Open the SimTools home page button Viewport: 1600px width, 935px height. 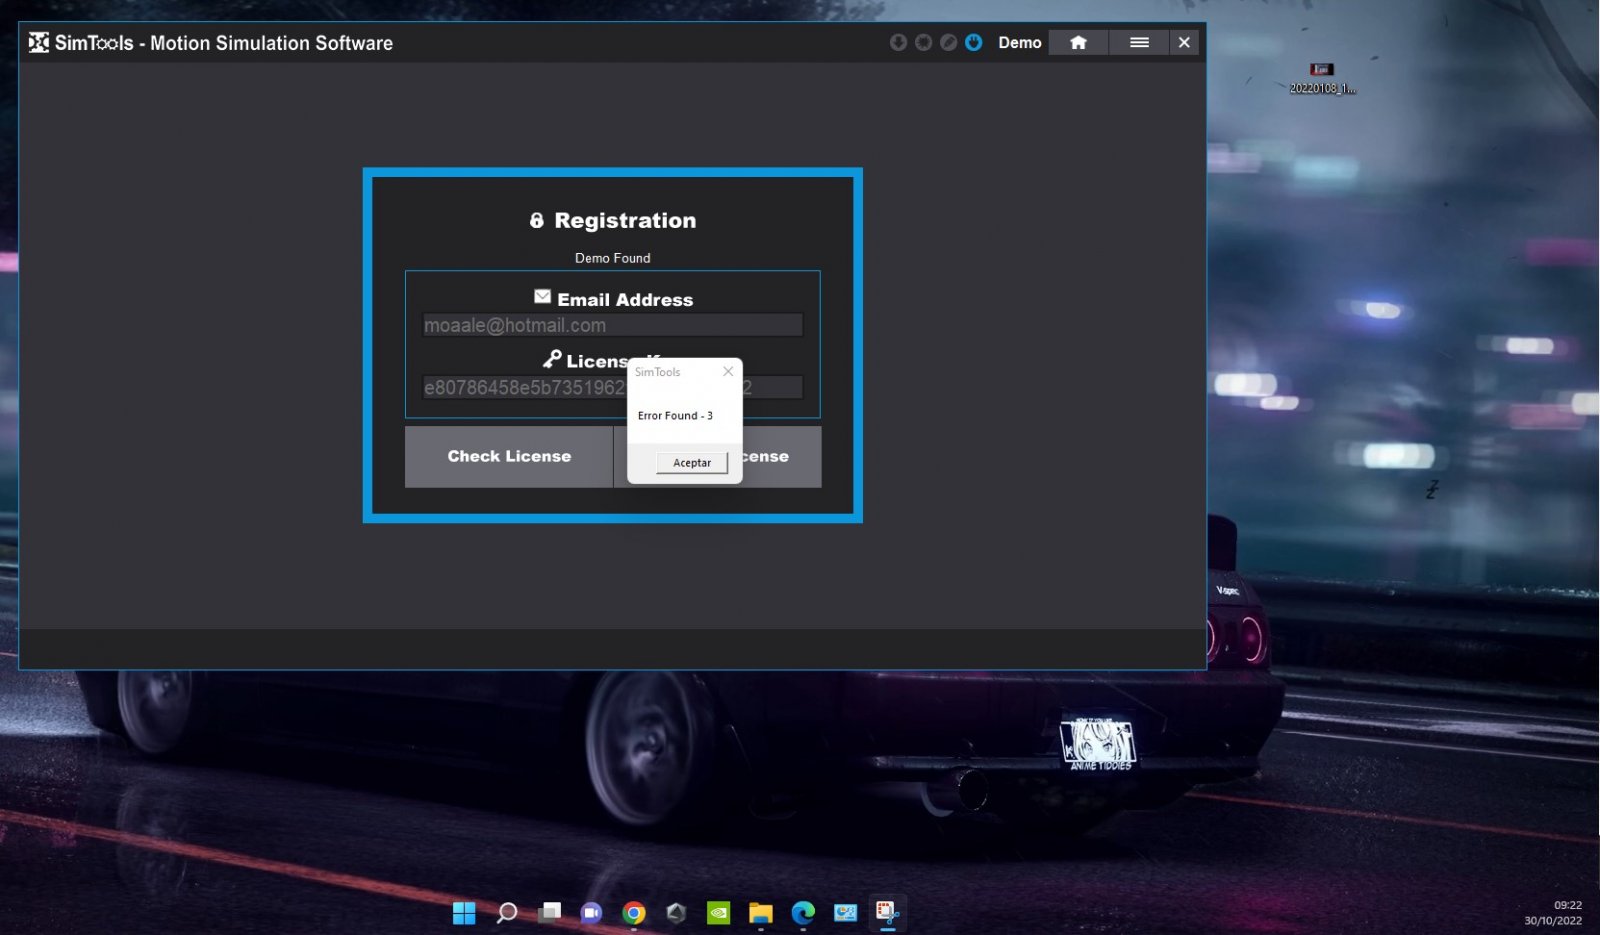tap(1078, 42)
